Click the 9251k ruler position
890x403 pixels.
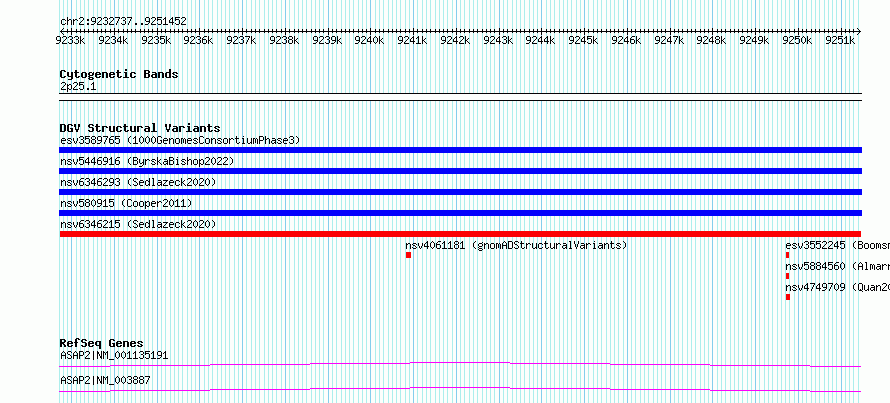839,40
